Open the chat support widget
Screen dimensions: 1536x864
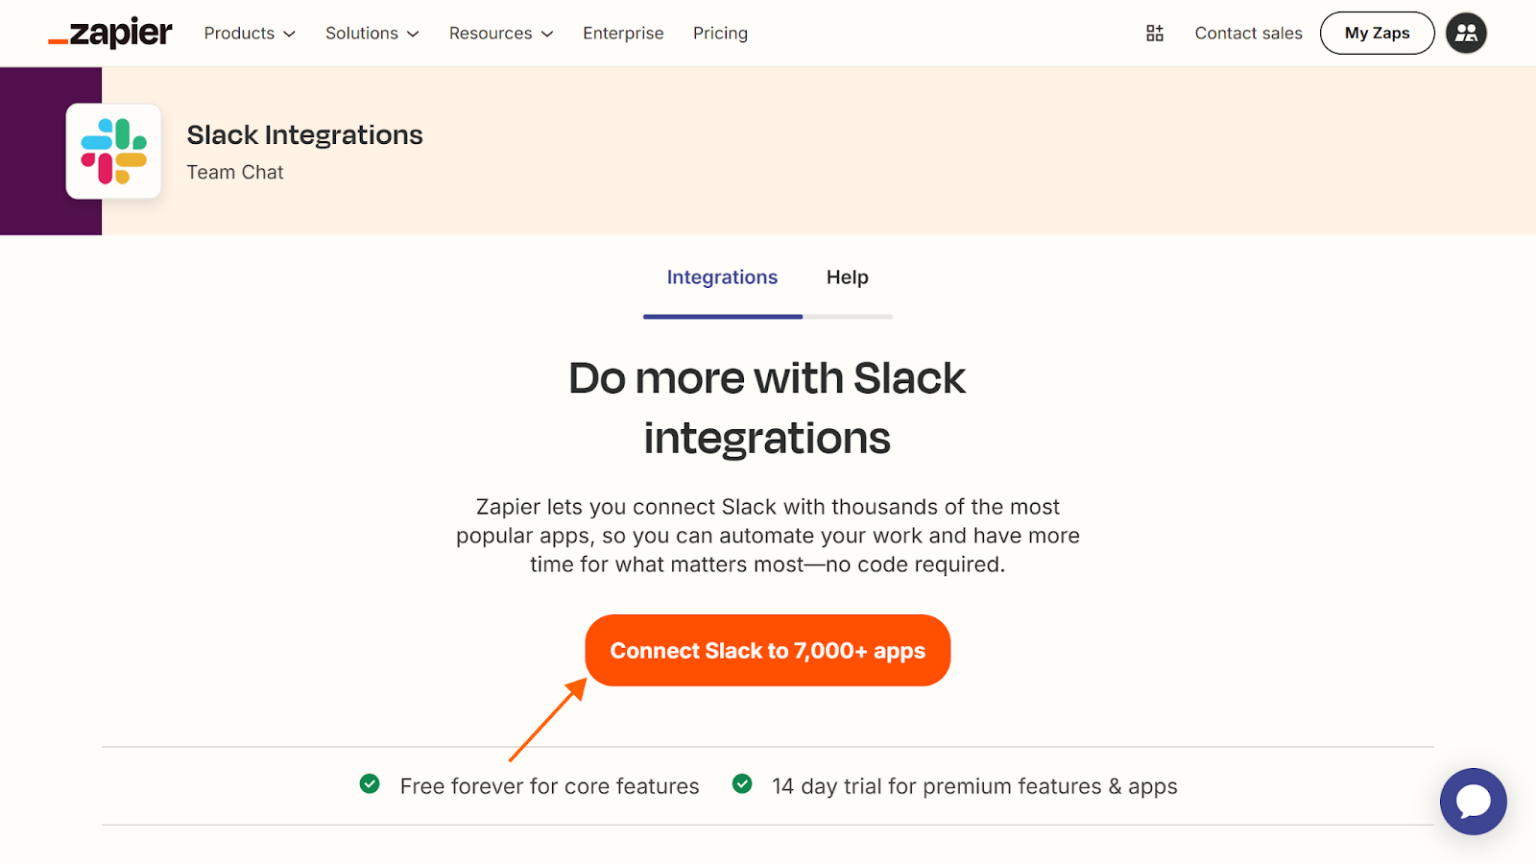point(1473,801)
